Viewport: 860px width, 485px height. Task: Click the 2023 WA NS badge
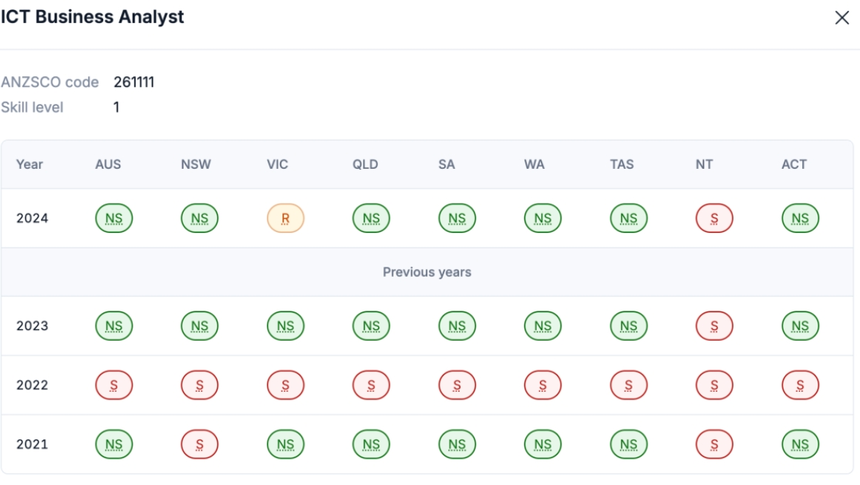coord(543,326)
